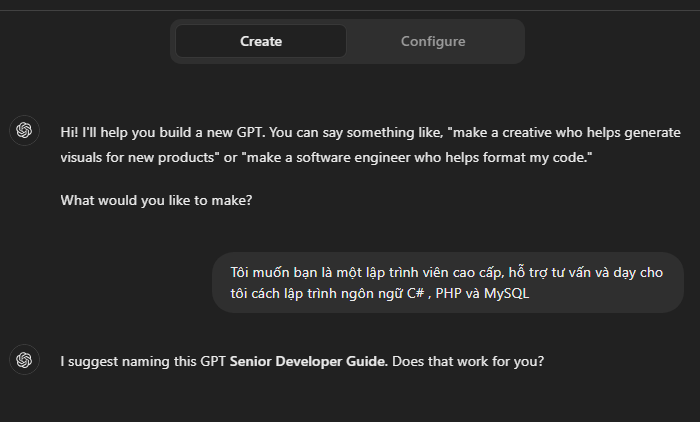Click the "You can say something like" text
Viewport: 700px width, 422px height.
point(356,133)
